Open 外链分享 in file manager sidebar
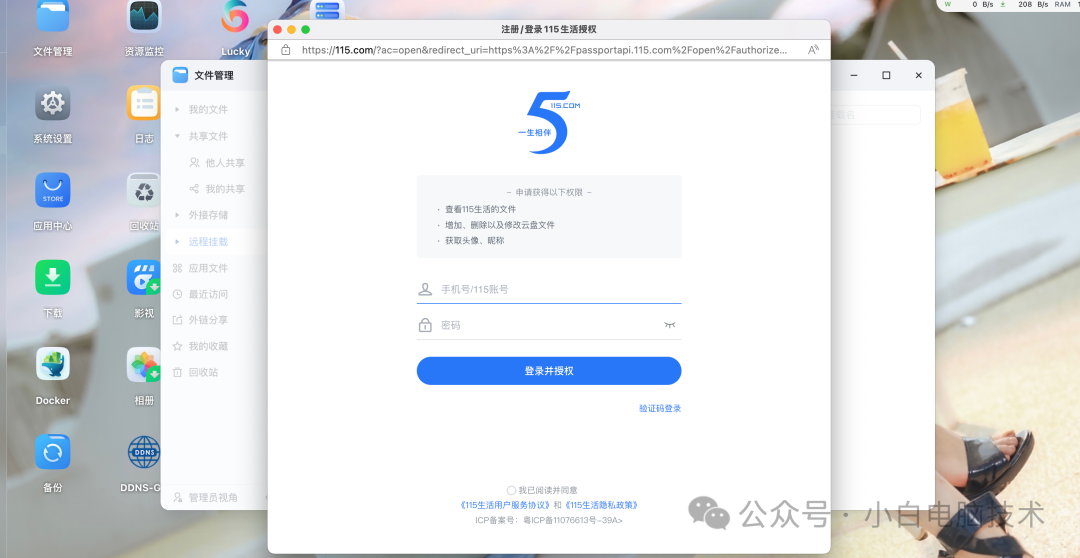This screenshot has width=1080, height=558. 200,320
